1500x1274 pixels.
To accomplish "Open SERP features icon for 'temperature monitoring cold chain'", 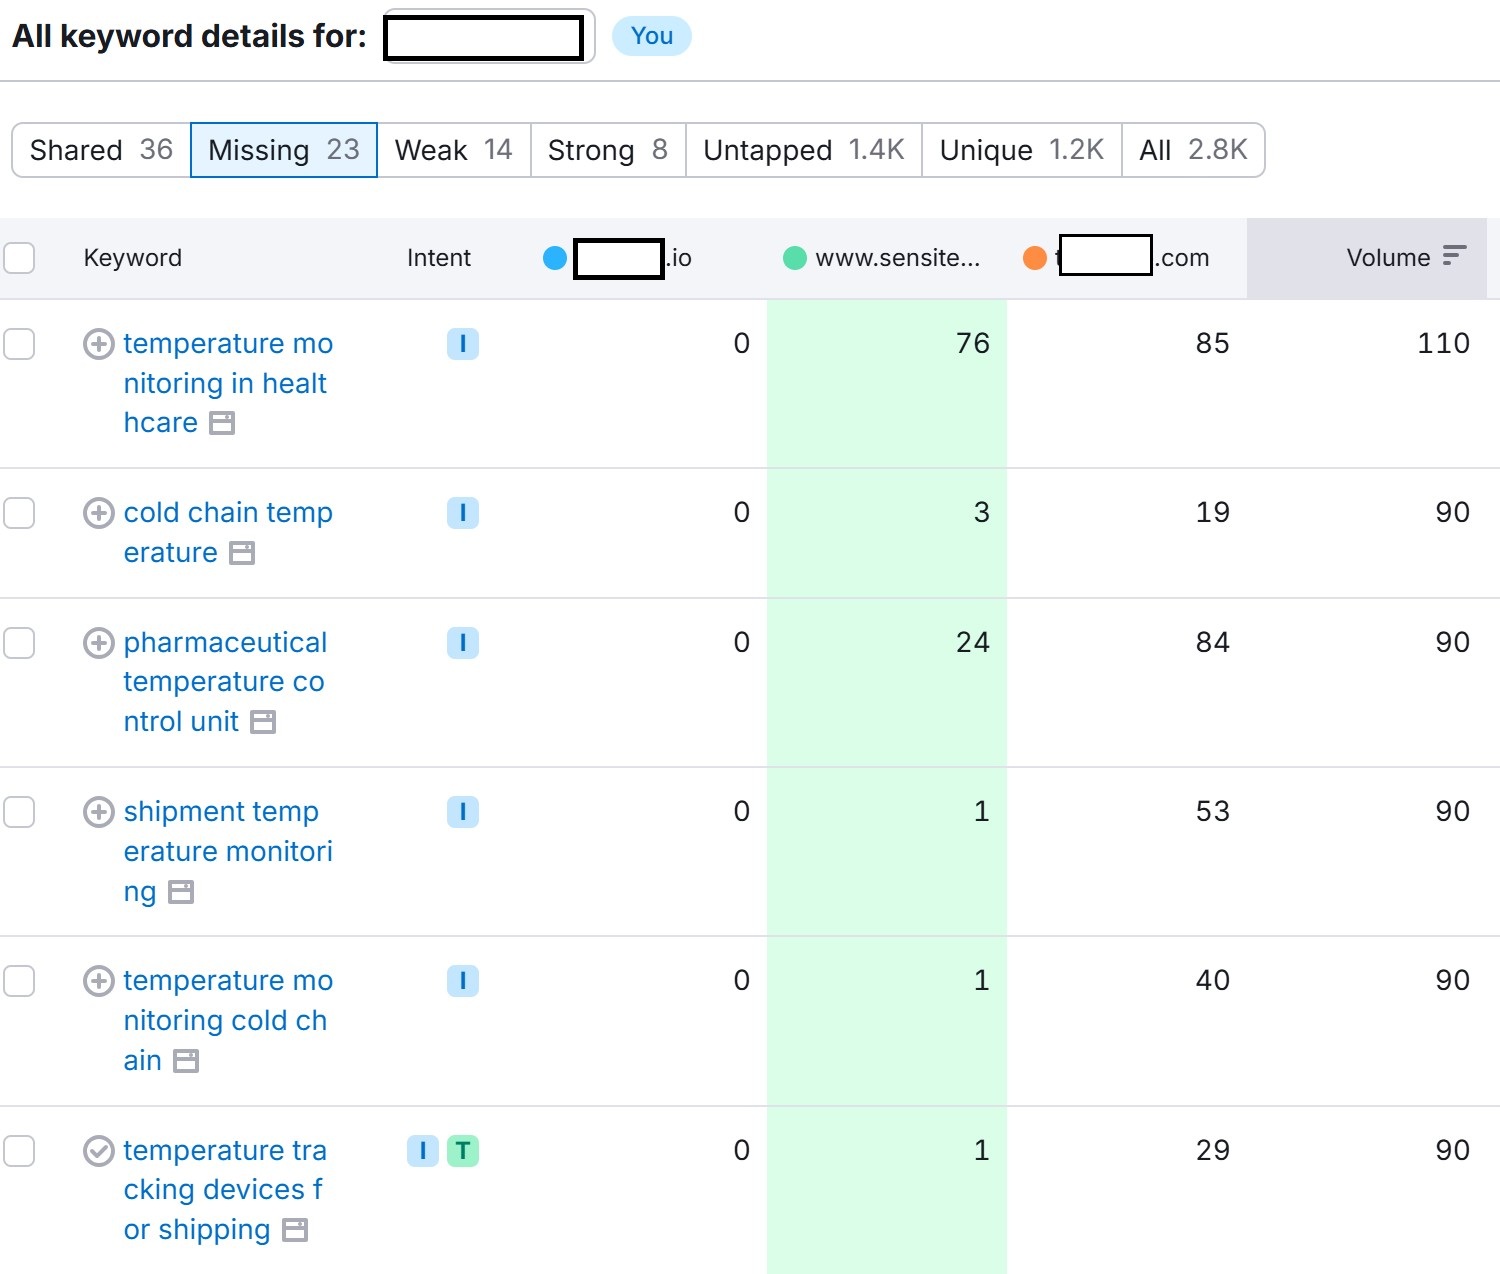I will pyautogui.click(x=185, y=1061).
